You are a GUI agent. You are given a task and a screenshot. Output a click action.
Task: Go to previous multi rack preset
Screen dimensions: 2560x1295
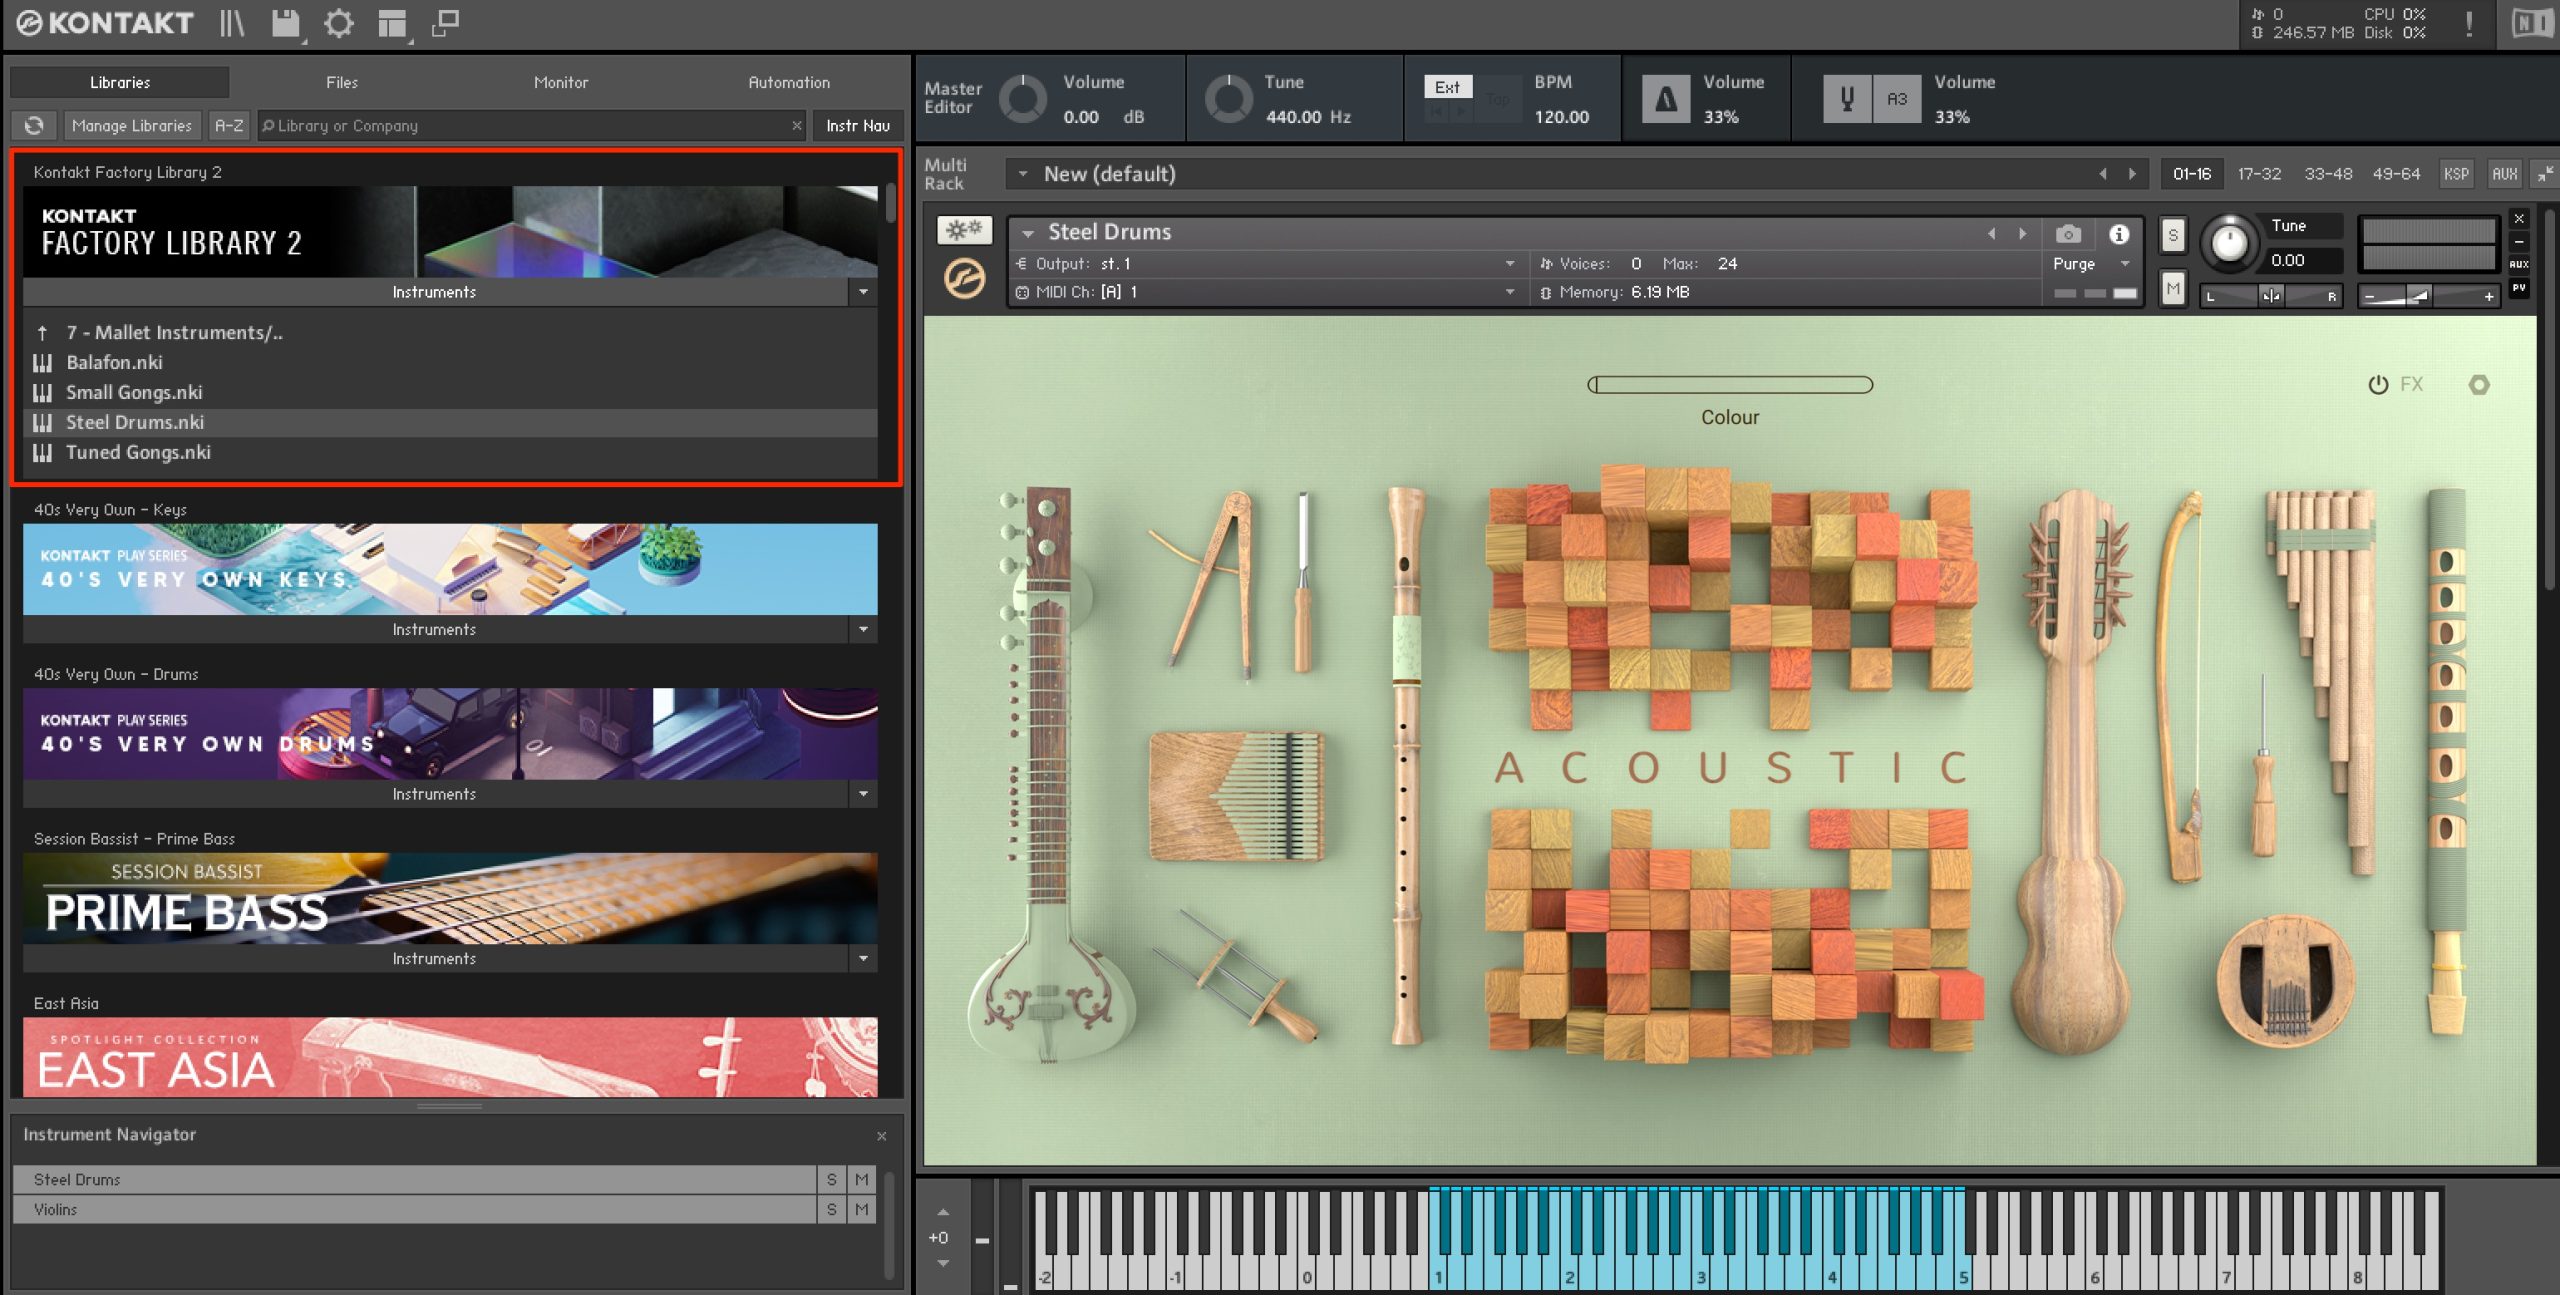(2103, 174)
